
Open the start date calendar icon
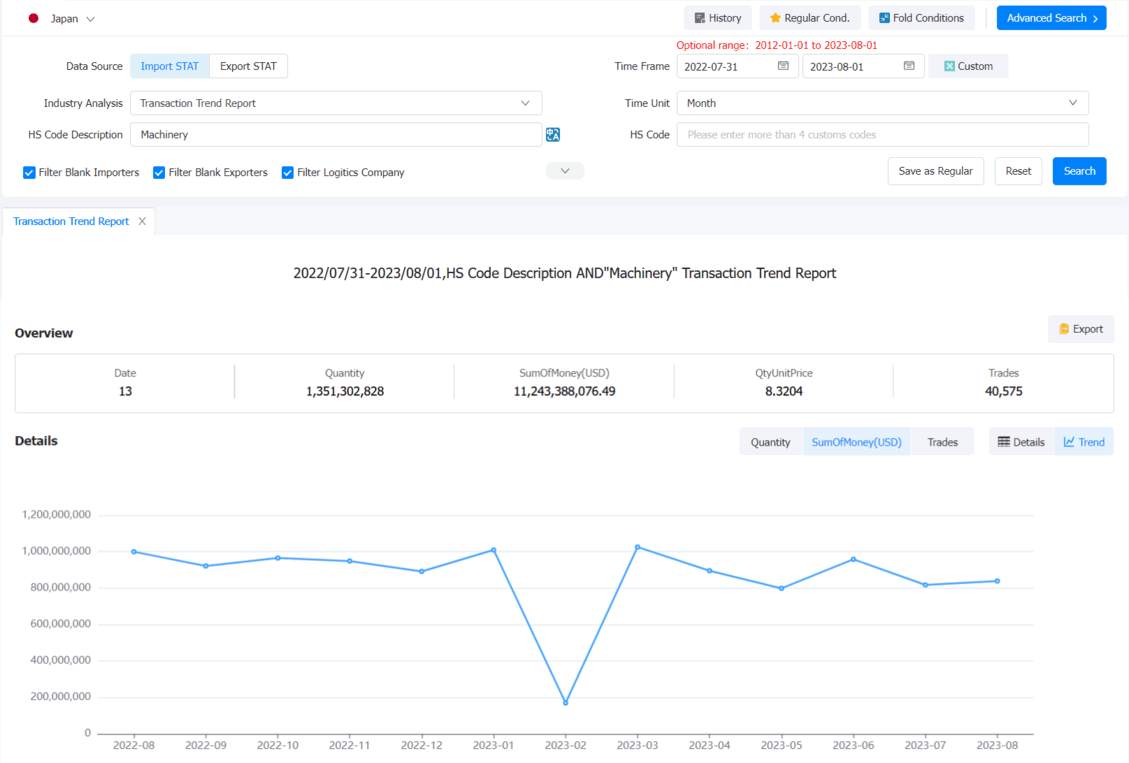click(x=783, y=66)
